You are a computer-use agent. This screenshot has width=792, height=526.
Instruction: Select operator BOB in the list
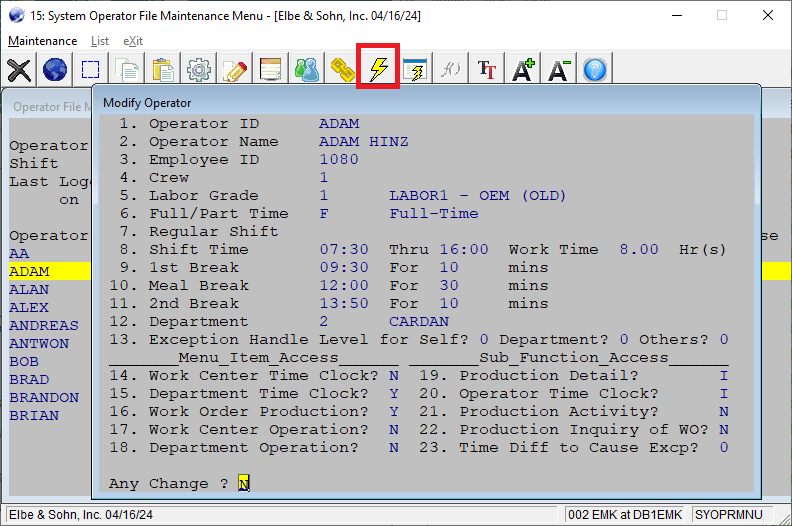[x=24, y=362]
